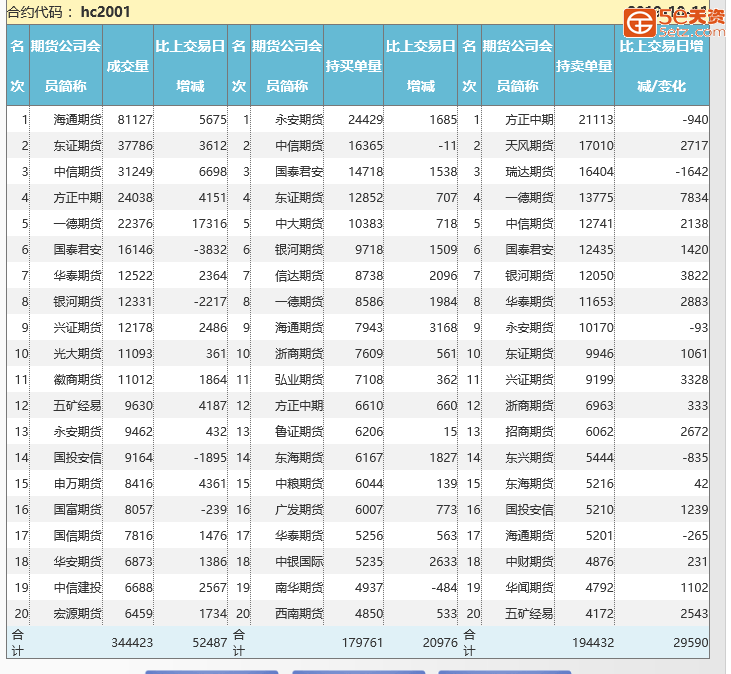Select 东海期货 in the long ranking
Viewport: 731px width, 674px height.
(x=299, y=458)
